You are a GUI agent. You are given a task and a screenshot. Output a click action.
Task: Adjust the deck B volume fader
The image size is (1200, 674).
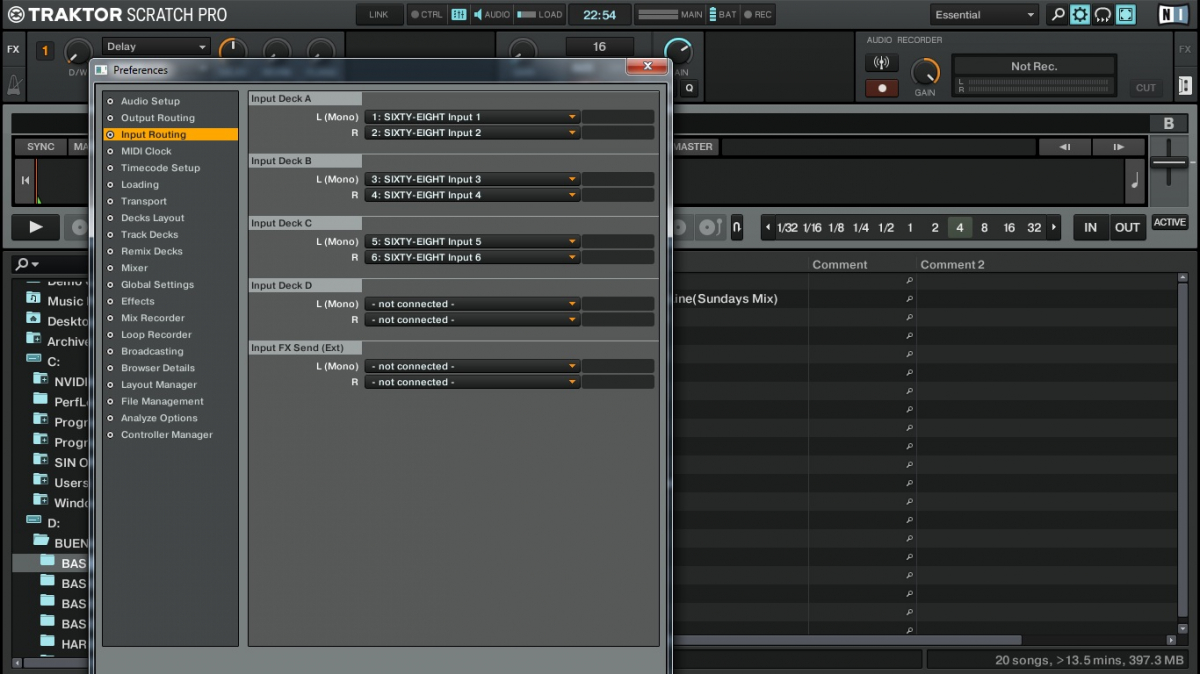tap(1169, 162)
